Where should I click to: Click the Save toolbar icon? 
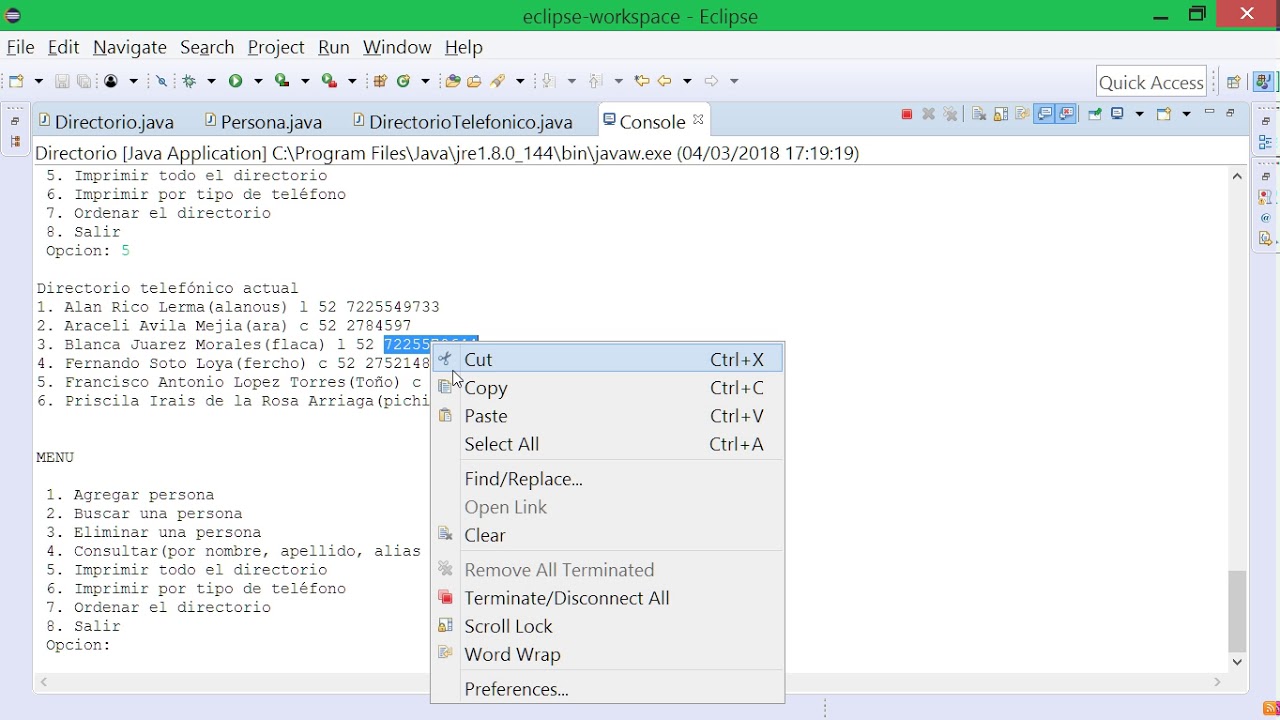tap(62, 81)
